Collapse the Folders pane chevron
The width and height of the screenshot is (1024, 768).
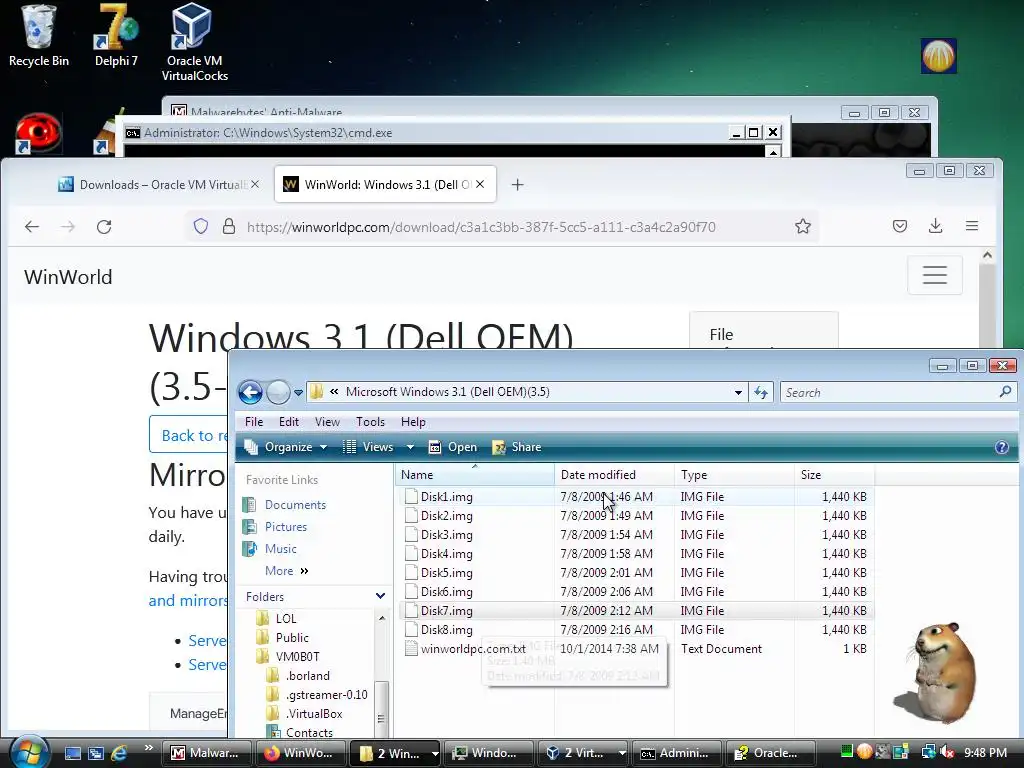tap(380, 596)
